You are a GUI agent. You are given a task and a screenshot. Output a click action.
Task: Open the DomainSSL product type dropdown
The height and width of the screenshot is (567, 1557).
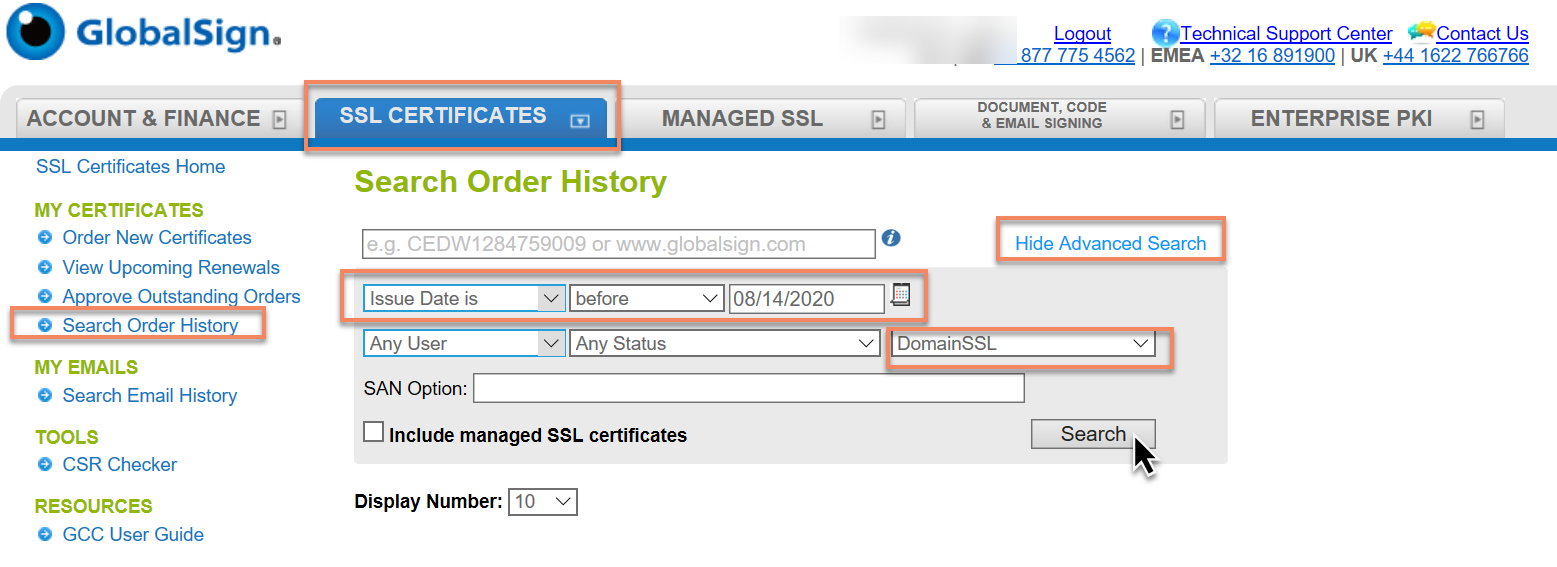[x=1022, y=343]
